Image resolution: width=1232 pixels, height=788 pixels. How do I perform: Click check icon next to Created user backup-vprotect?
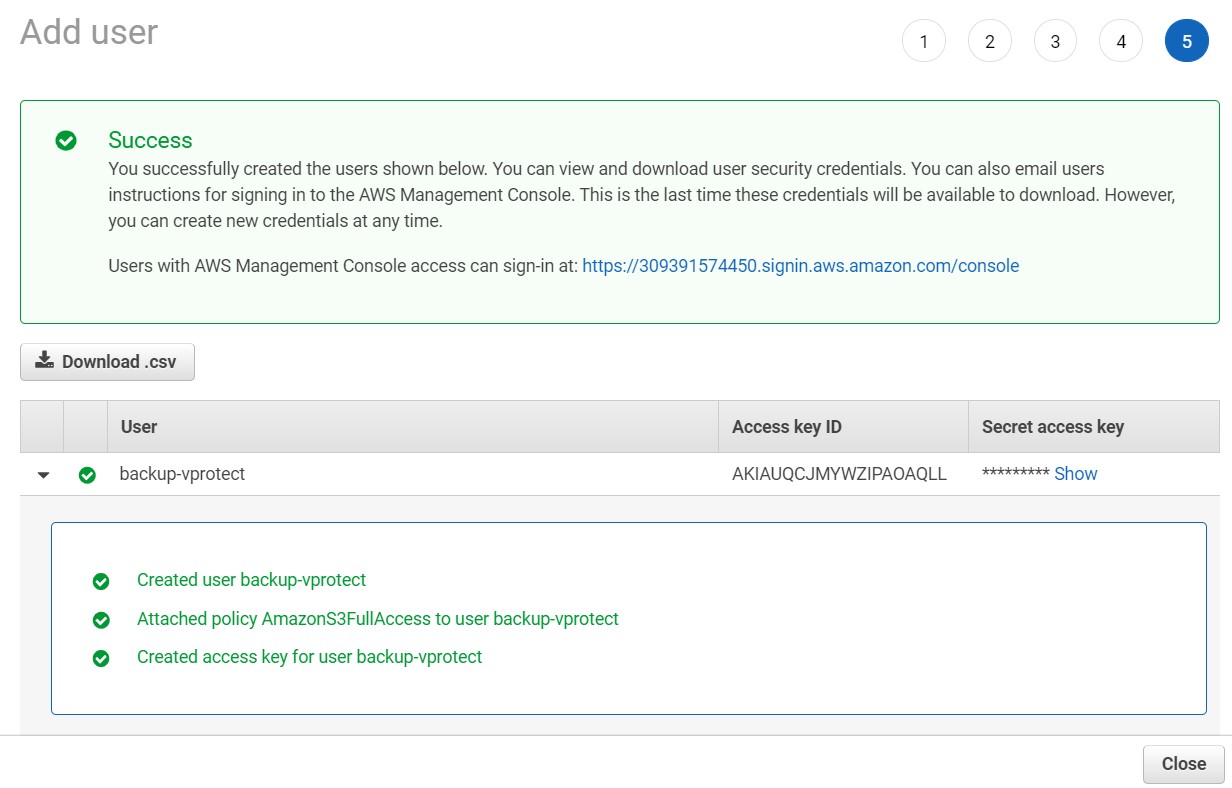tap(101, 581)
